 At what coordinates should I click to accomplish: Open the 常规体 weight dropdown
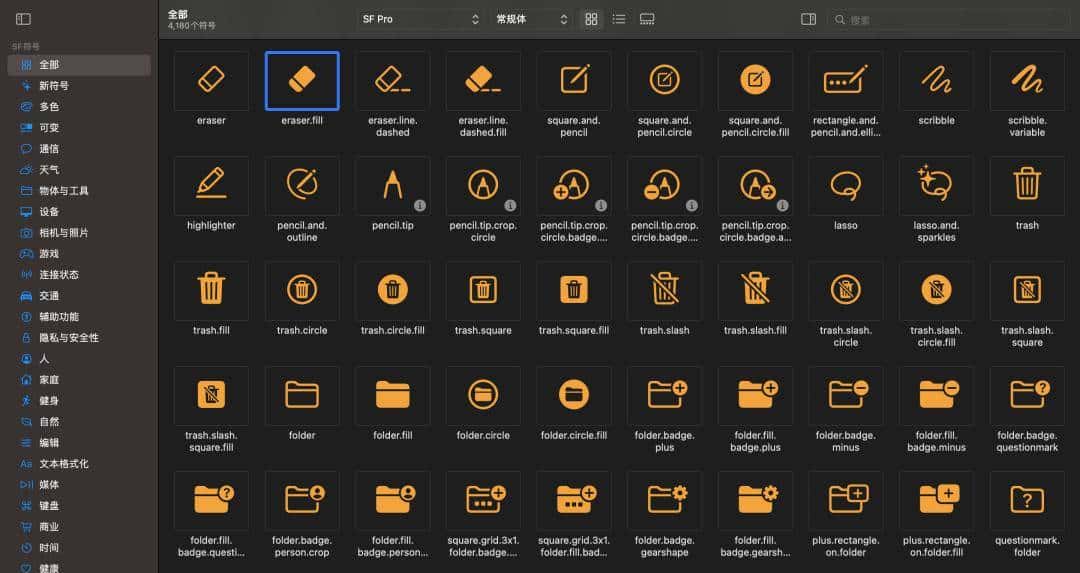(x=531, y=19)
